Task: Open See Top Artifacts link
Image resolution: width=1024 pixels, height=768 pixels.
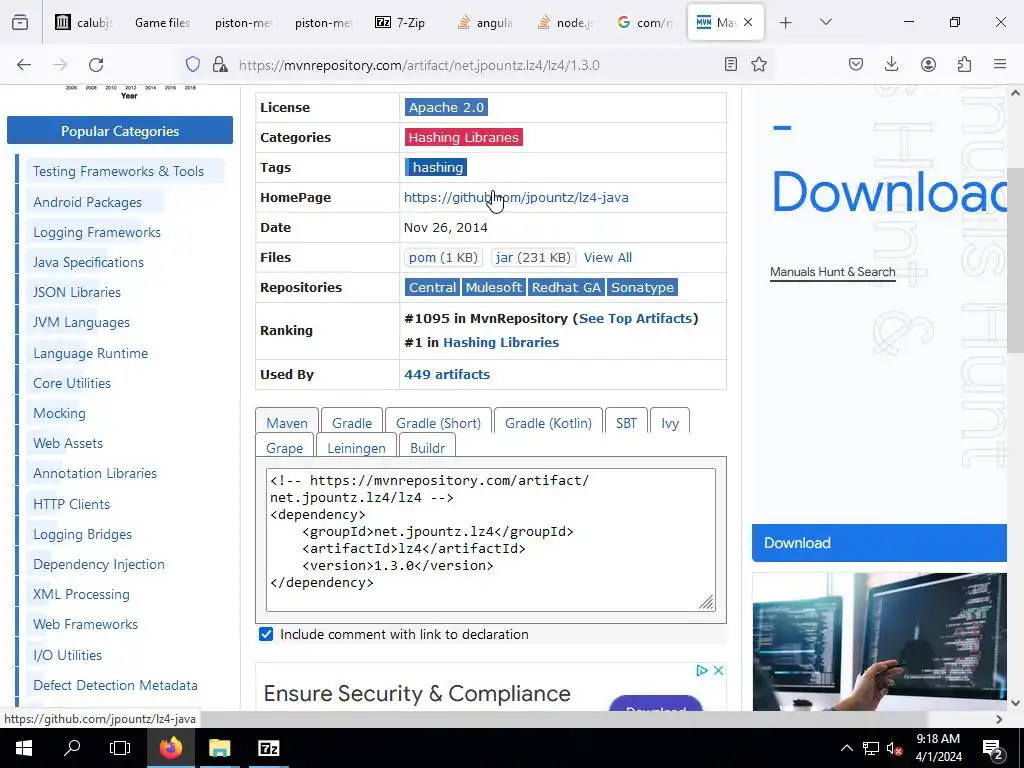Action: click(635, 318)
